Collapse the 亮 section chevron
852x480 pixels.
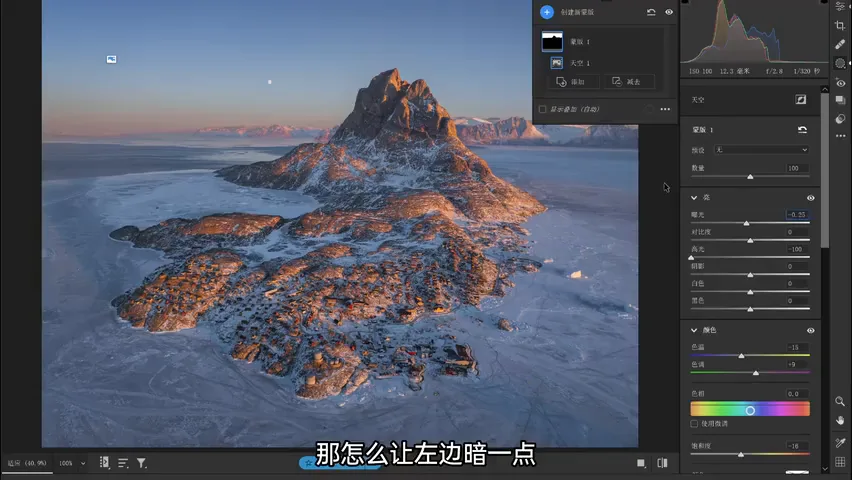pyautogui.click(x=694, y=197)
